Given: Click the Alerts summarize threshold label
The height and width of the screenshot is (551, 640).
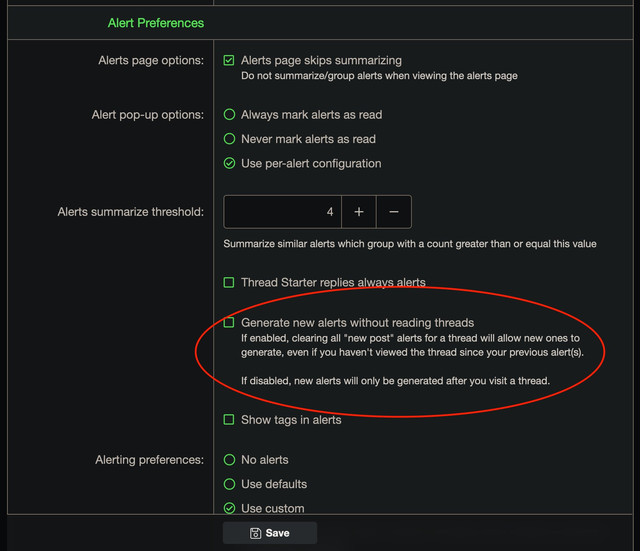Looking at the screenshot, I should click(x=131, y=212).
